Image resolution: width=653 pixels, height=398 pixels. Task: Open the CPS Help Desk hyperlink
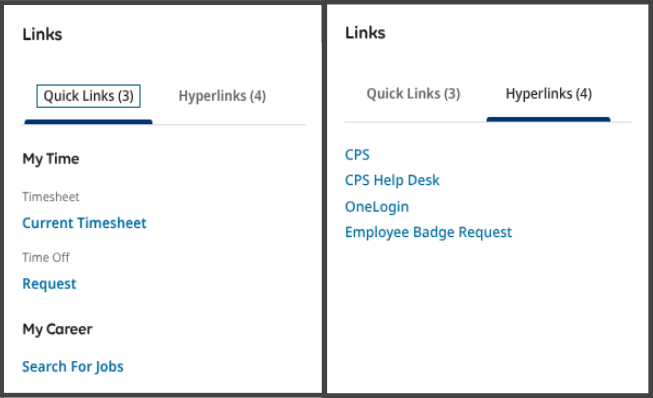coord(392,180)
